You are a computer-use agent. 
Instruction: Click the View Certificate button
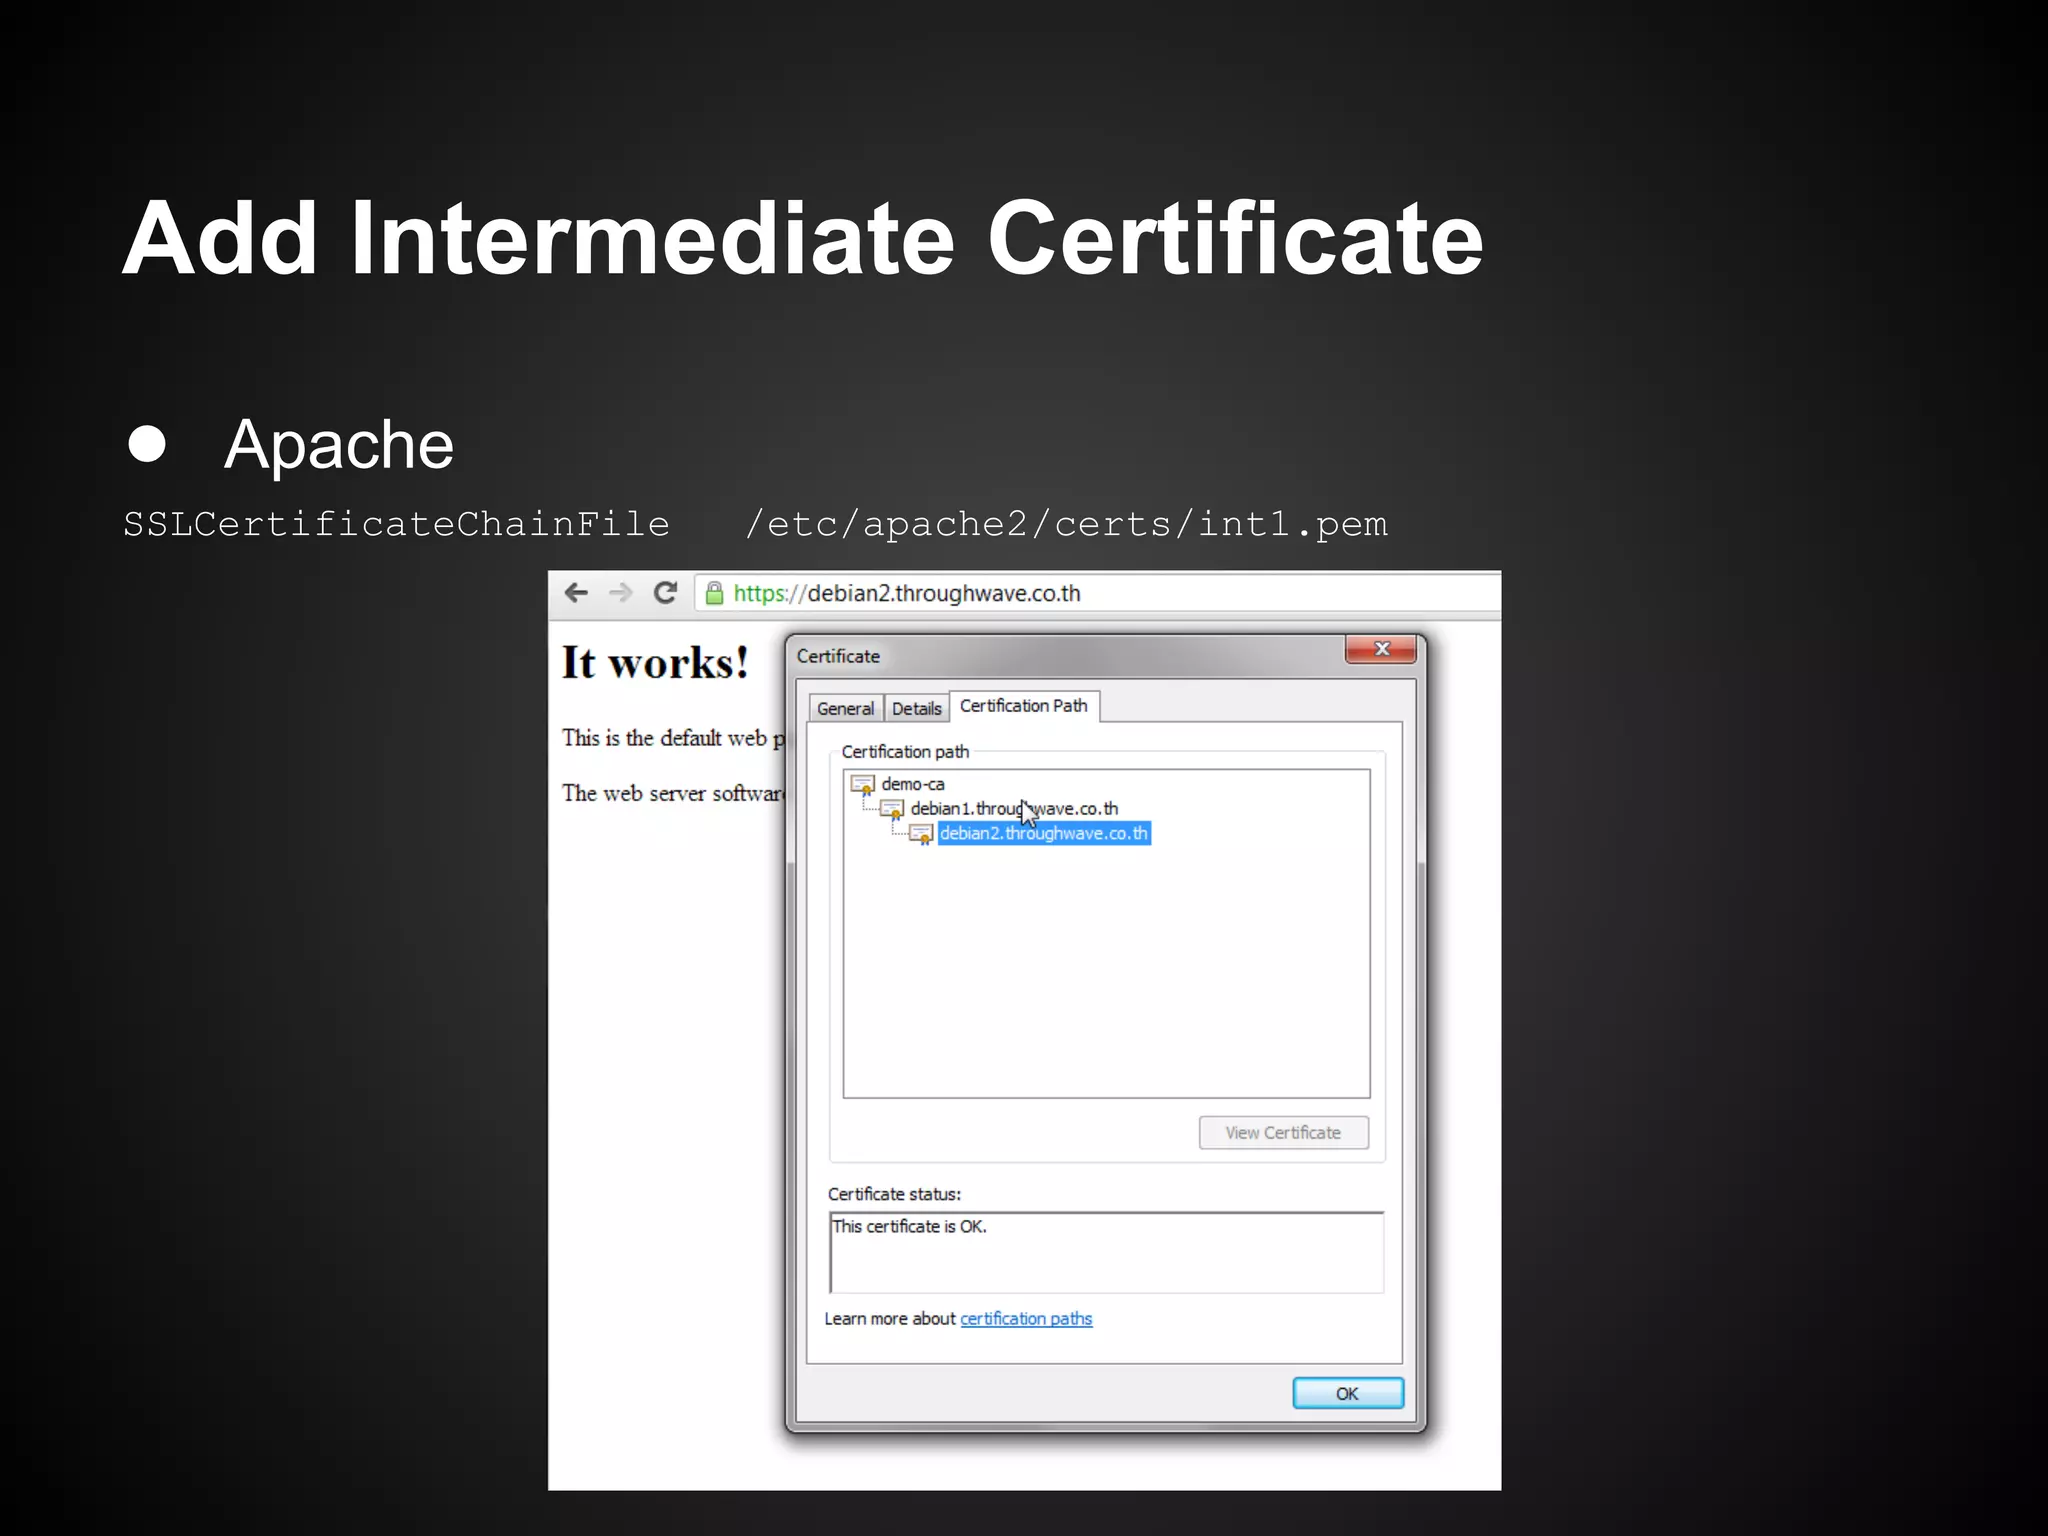(x=1283, y=1132)
